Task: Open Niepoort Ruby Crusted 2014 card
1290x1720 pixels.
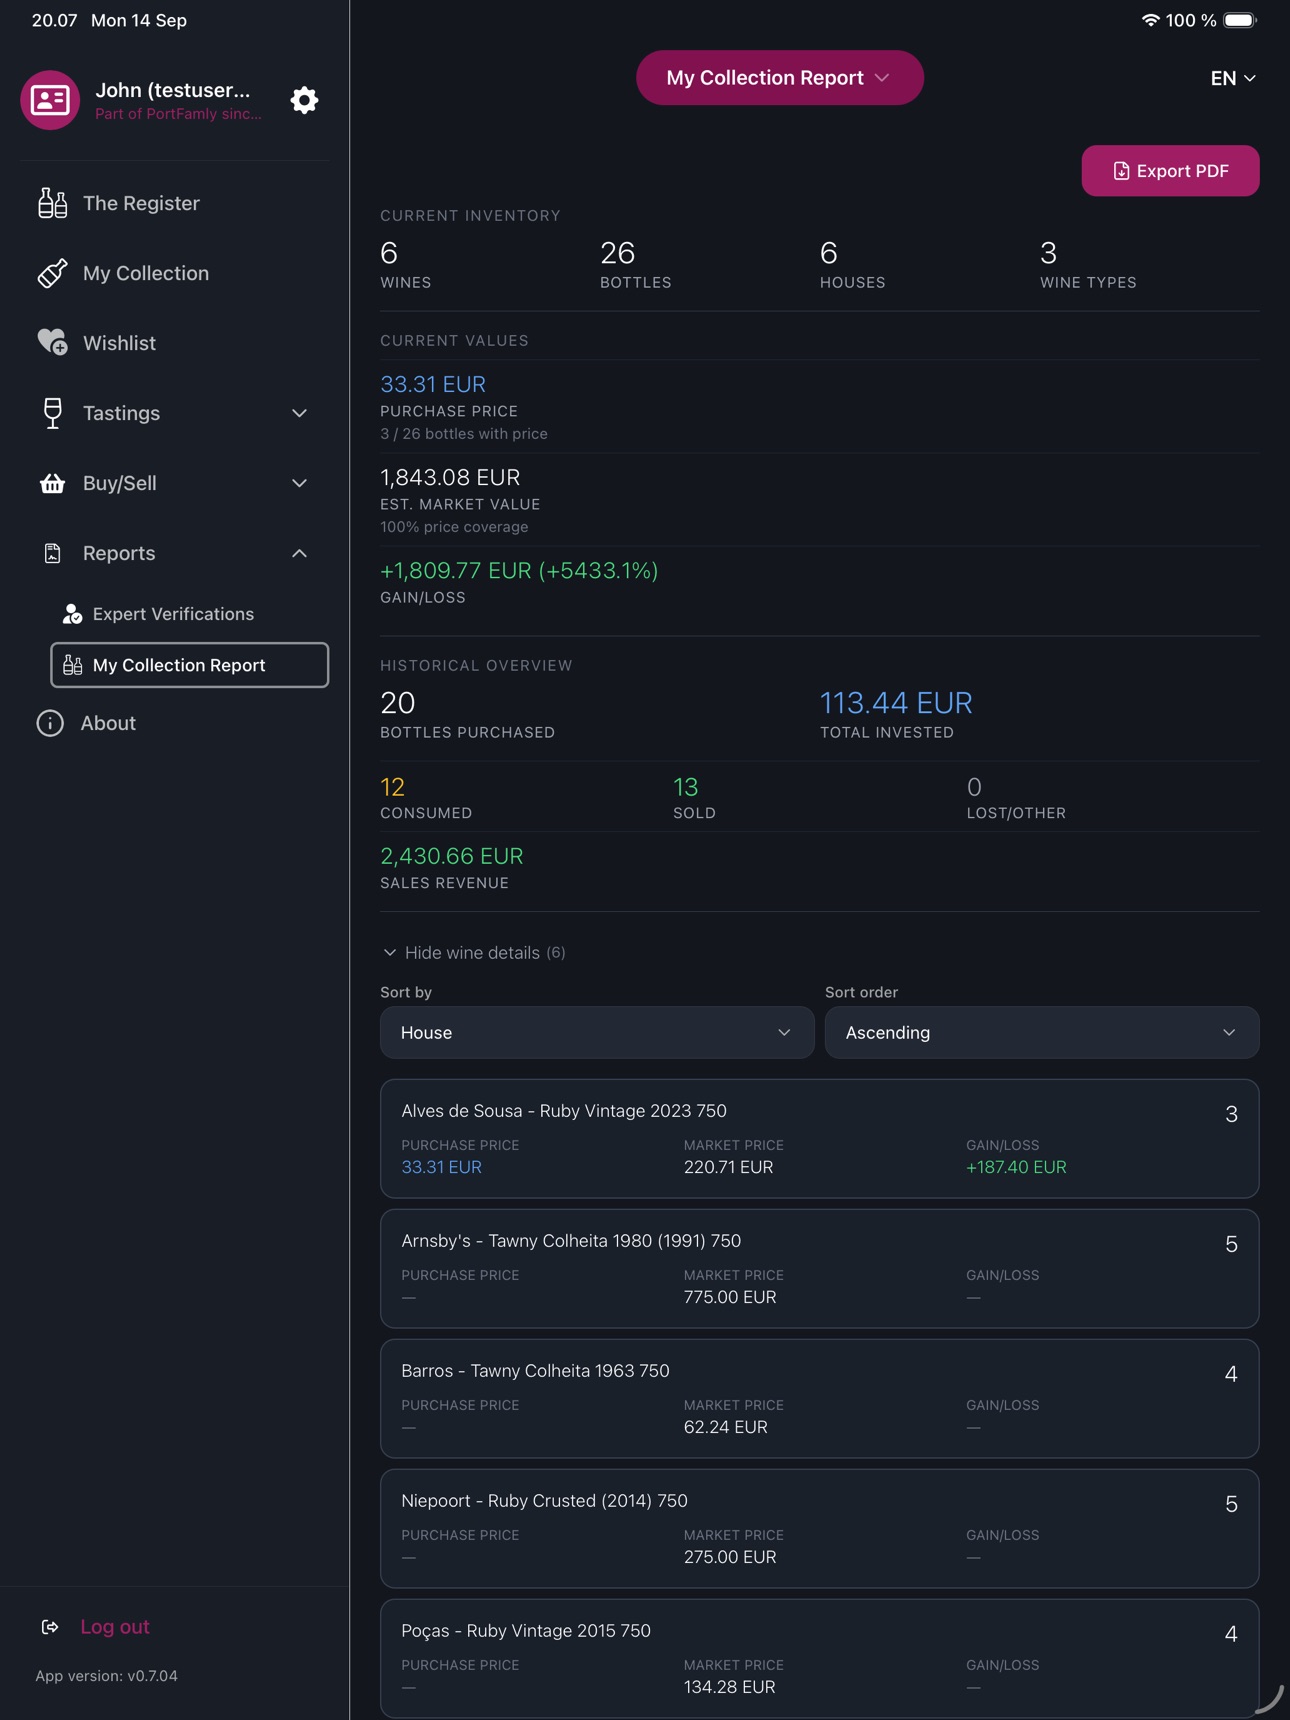Action: coord(820,1528)
